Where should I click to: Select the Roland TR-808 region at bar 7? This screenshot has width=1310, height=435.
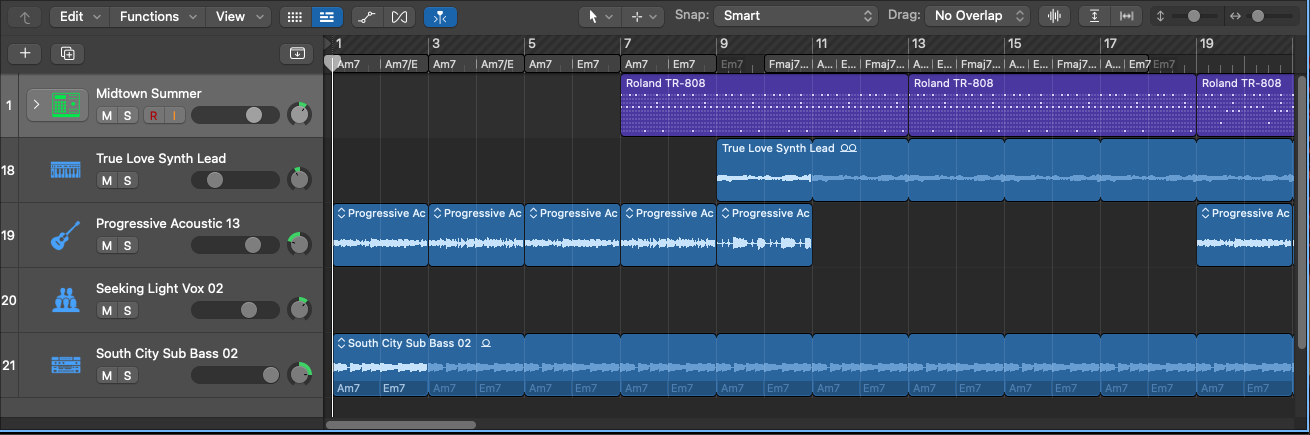(x=764, y=105)
